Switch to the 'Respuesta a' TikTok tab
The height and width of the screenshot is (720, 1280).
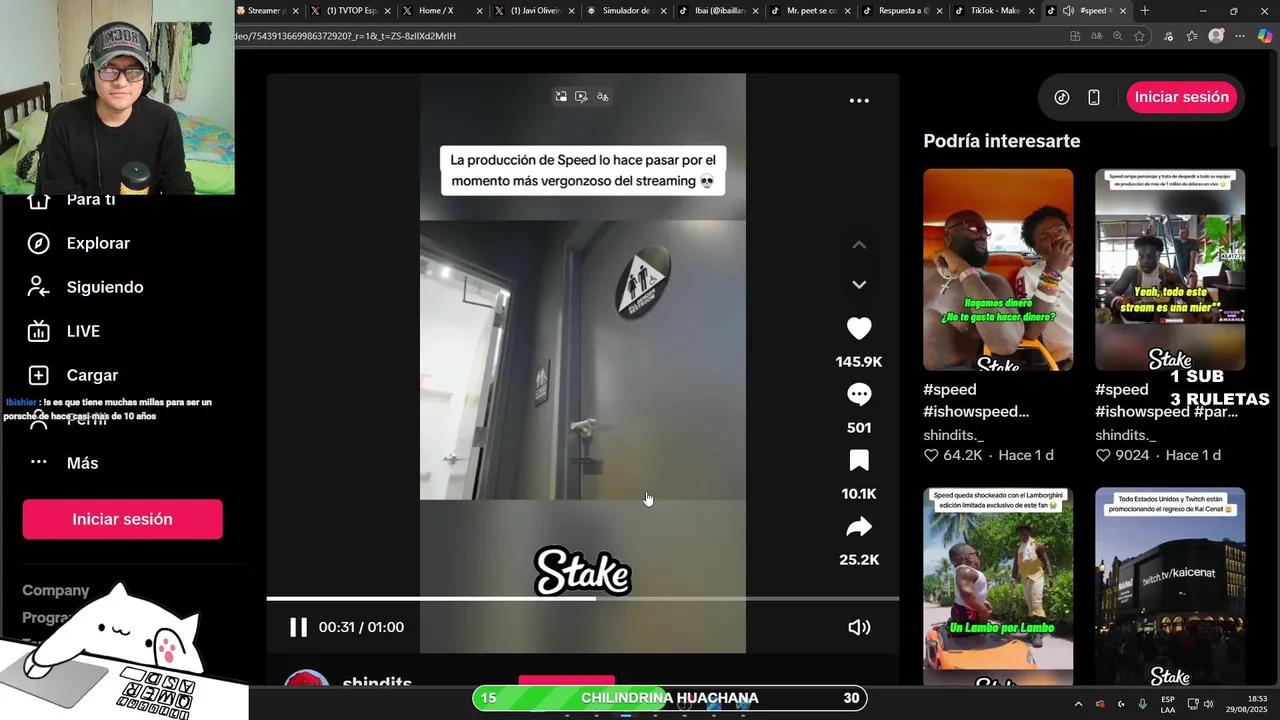pos(903,11)
